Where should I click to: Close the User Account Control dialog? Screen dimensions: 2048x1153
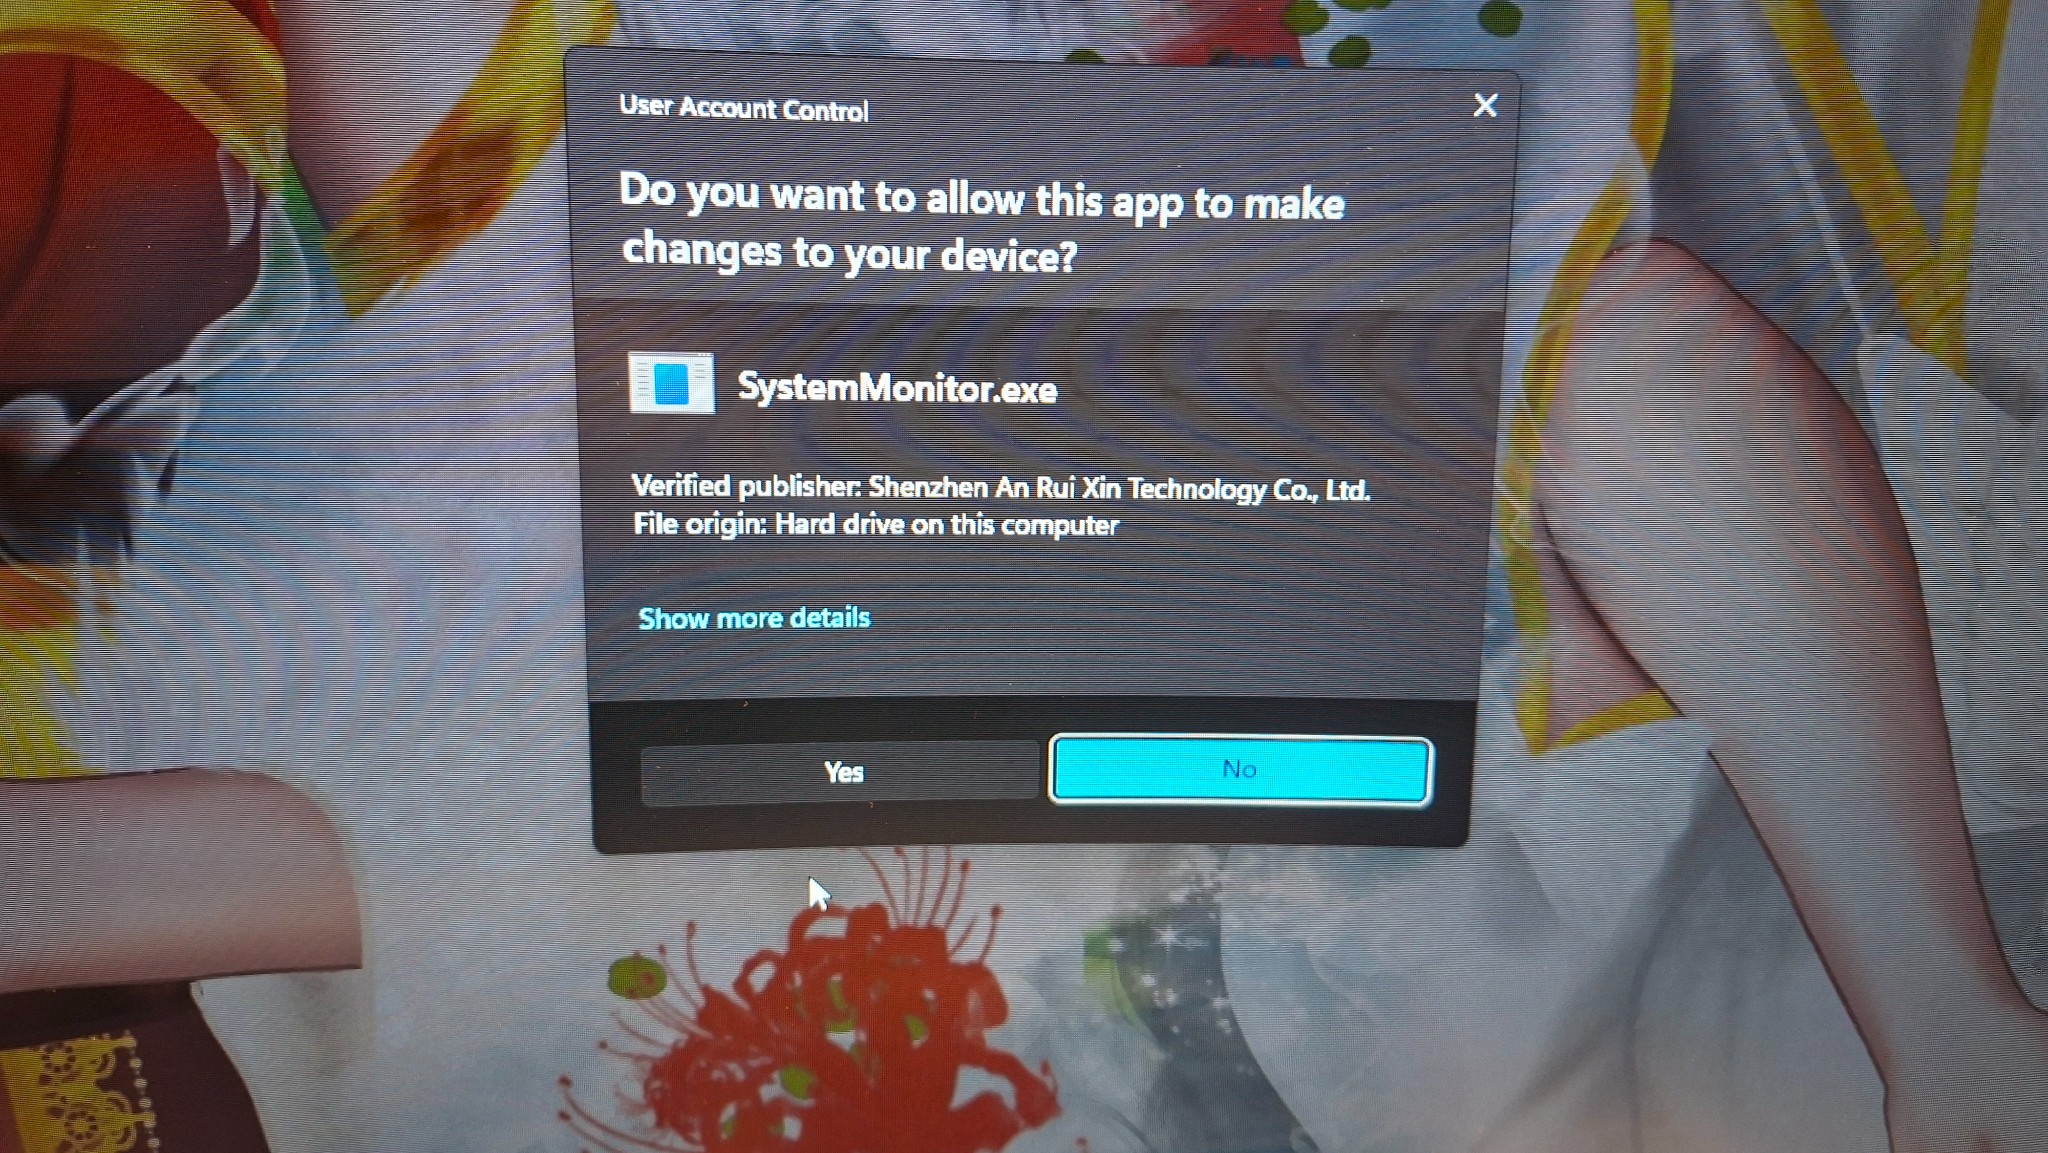1485,105
